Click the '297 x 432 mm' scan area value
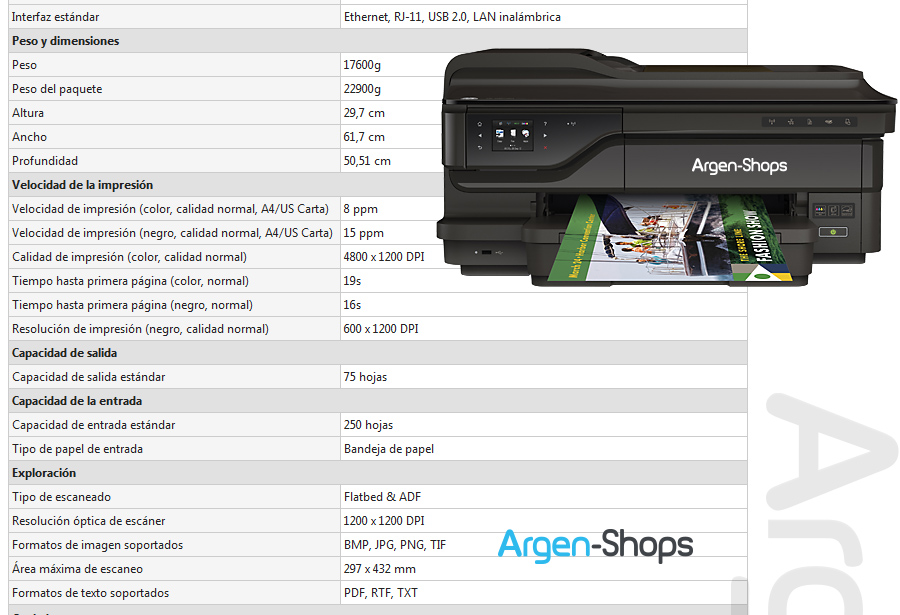The height and width of the screenshot is (615, 900). tap(380, 570)
